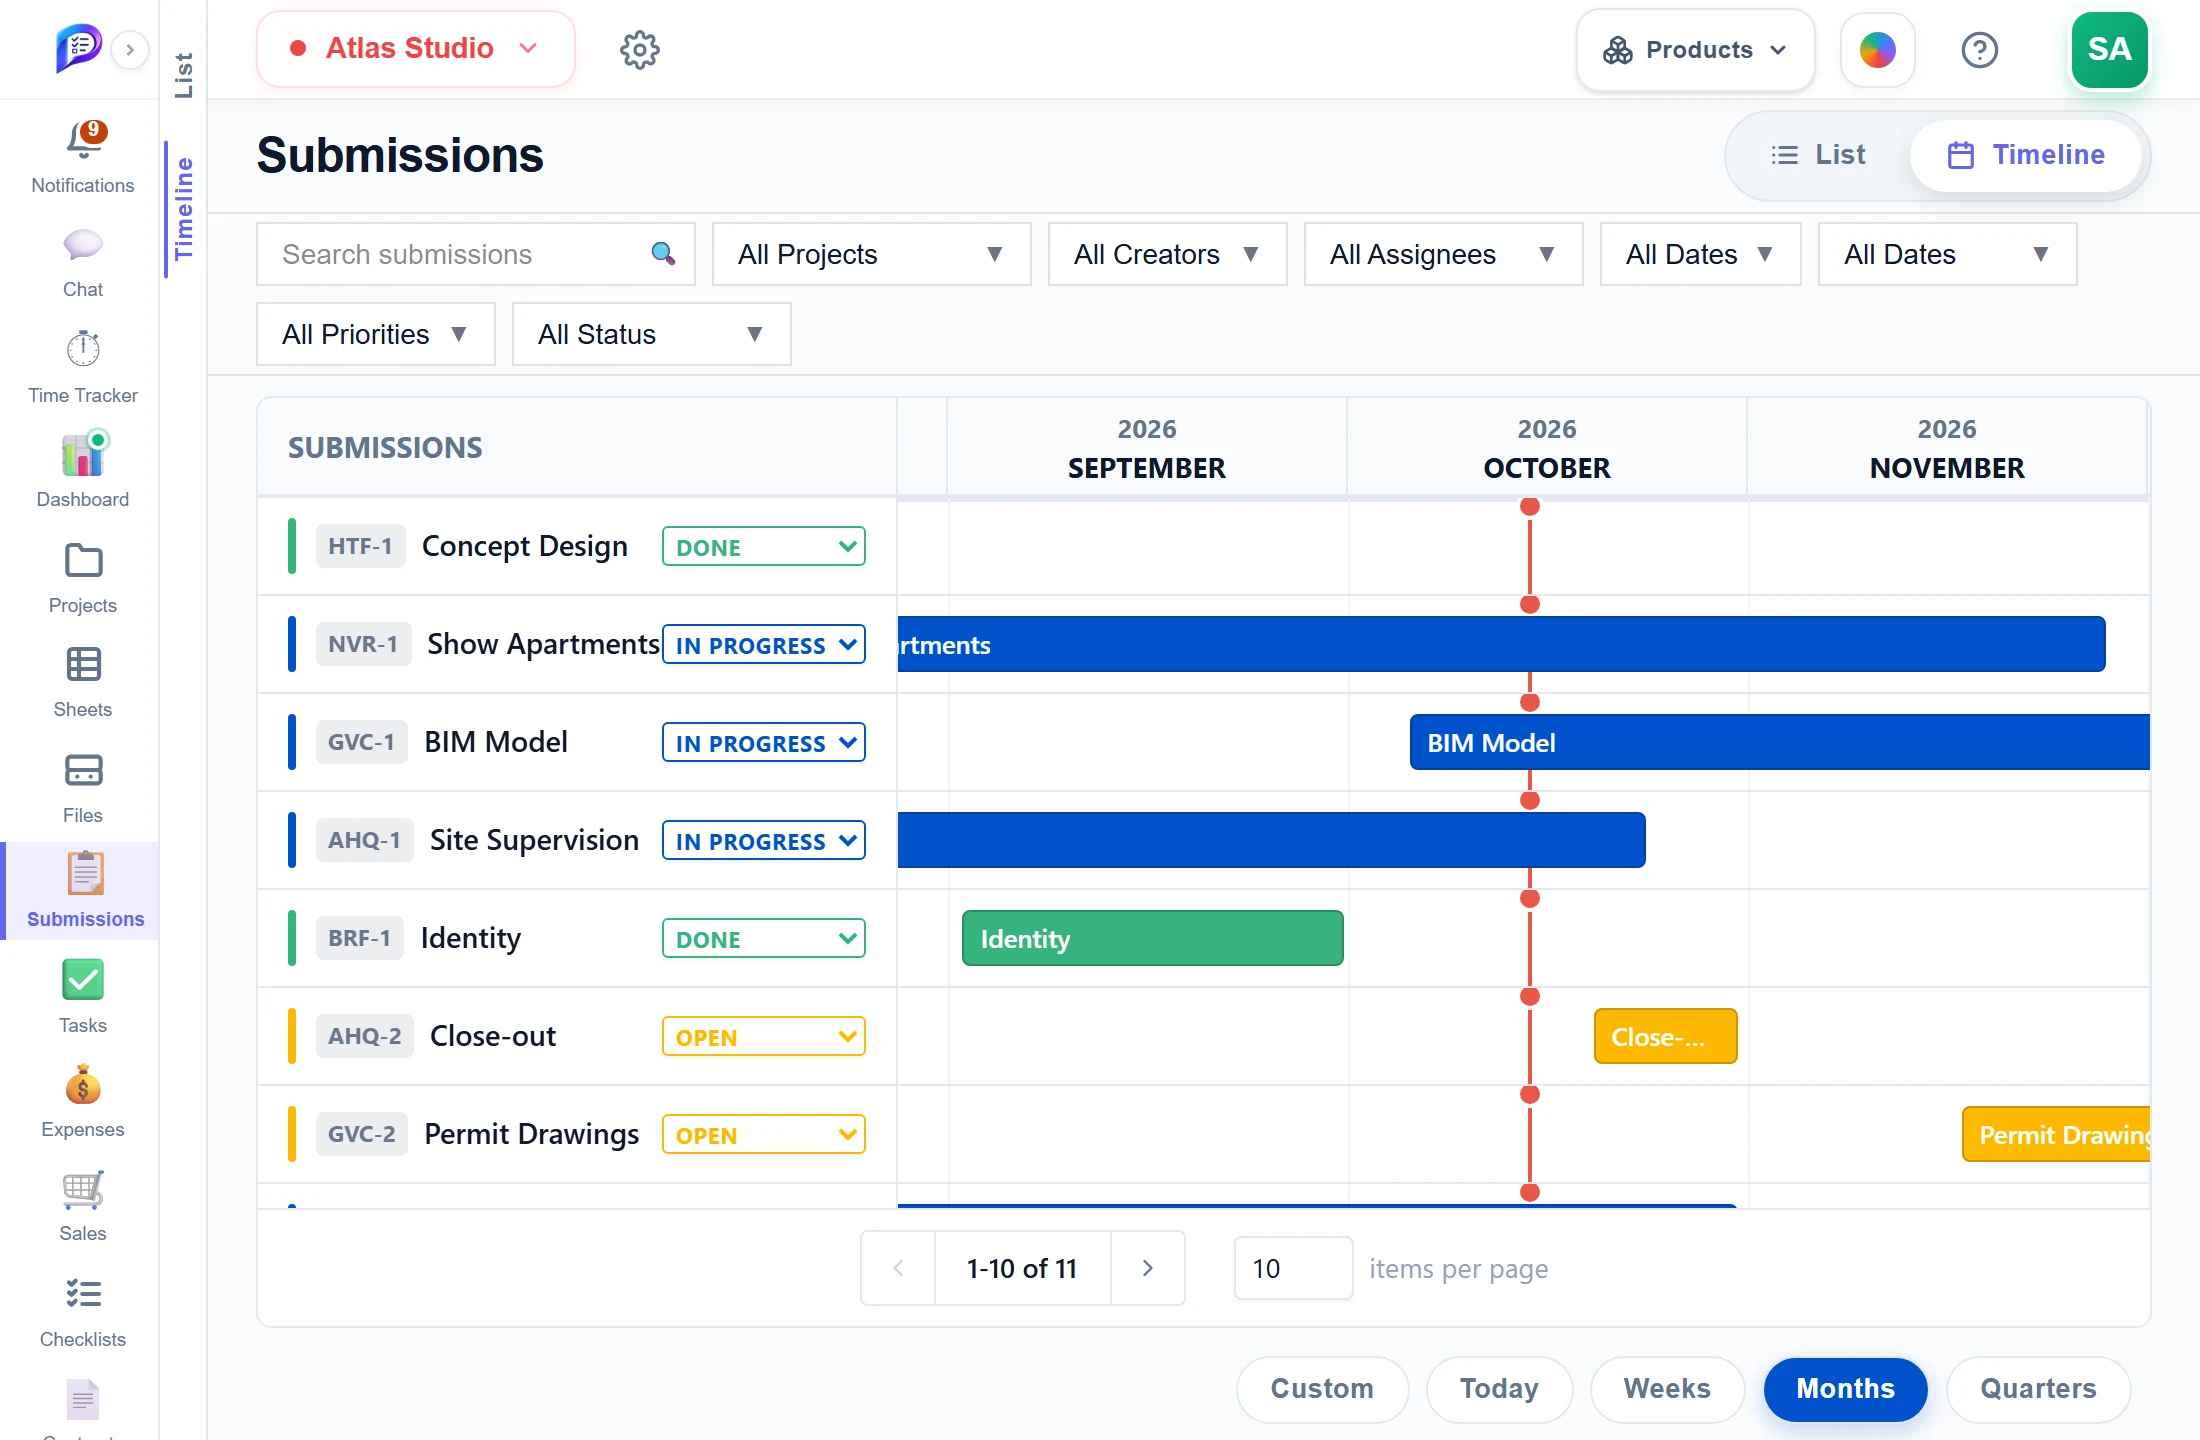The width and height of the screenshot is (2200, 1440).
Task: Click the help question mark icon
Action: click(x=1979, y=50)
